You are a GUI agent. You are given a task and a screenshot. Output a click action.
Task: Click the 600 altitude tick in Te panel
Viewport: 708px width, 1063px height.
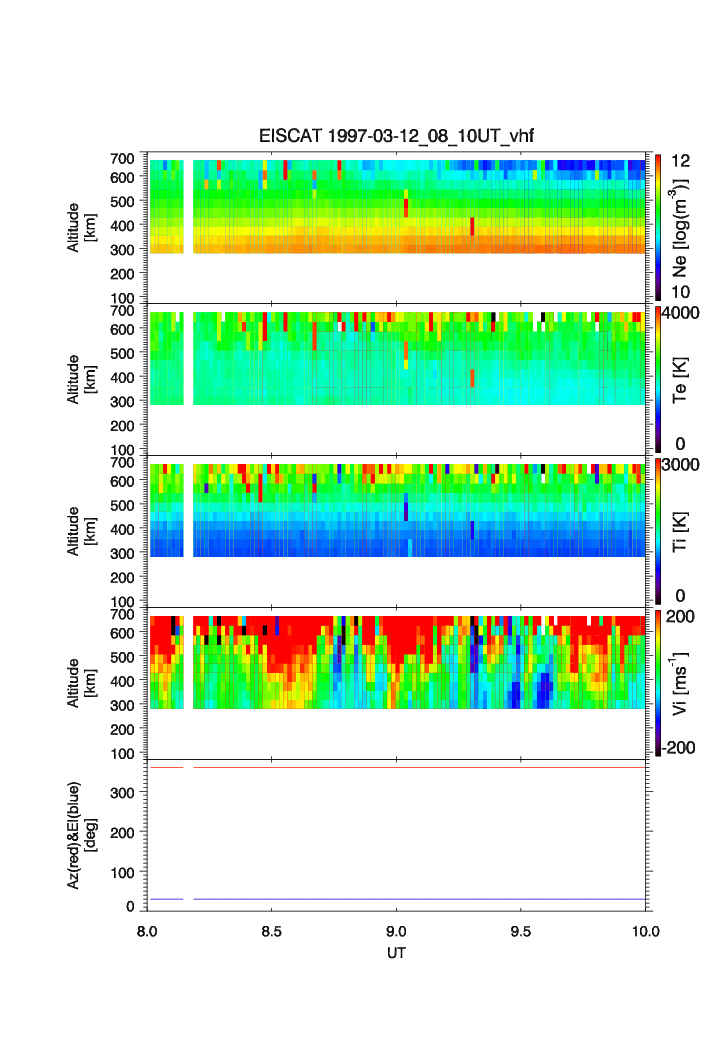pos(123,329)
